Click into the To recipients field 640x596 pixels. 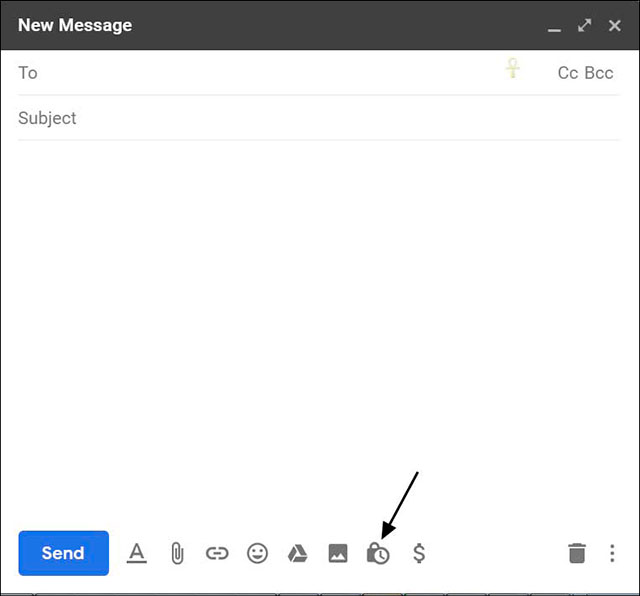click(250, 73)
